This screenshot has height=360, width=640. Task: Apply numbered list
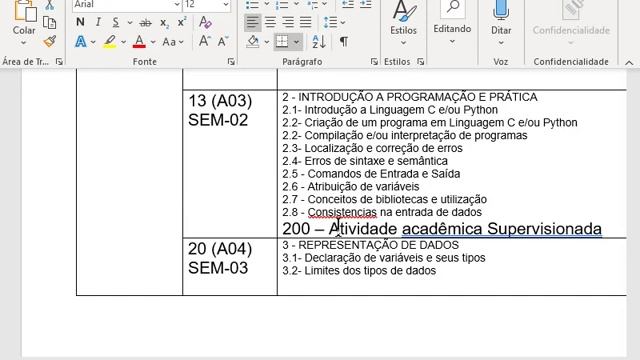pyautogui.click(x=282, y=5)
